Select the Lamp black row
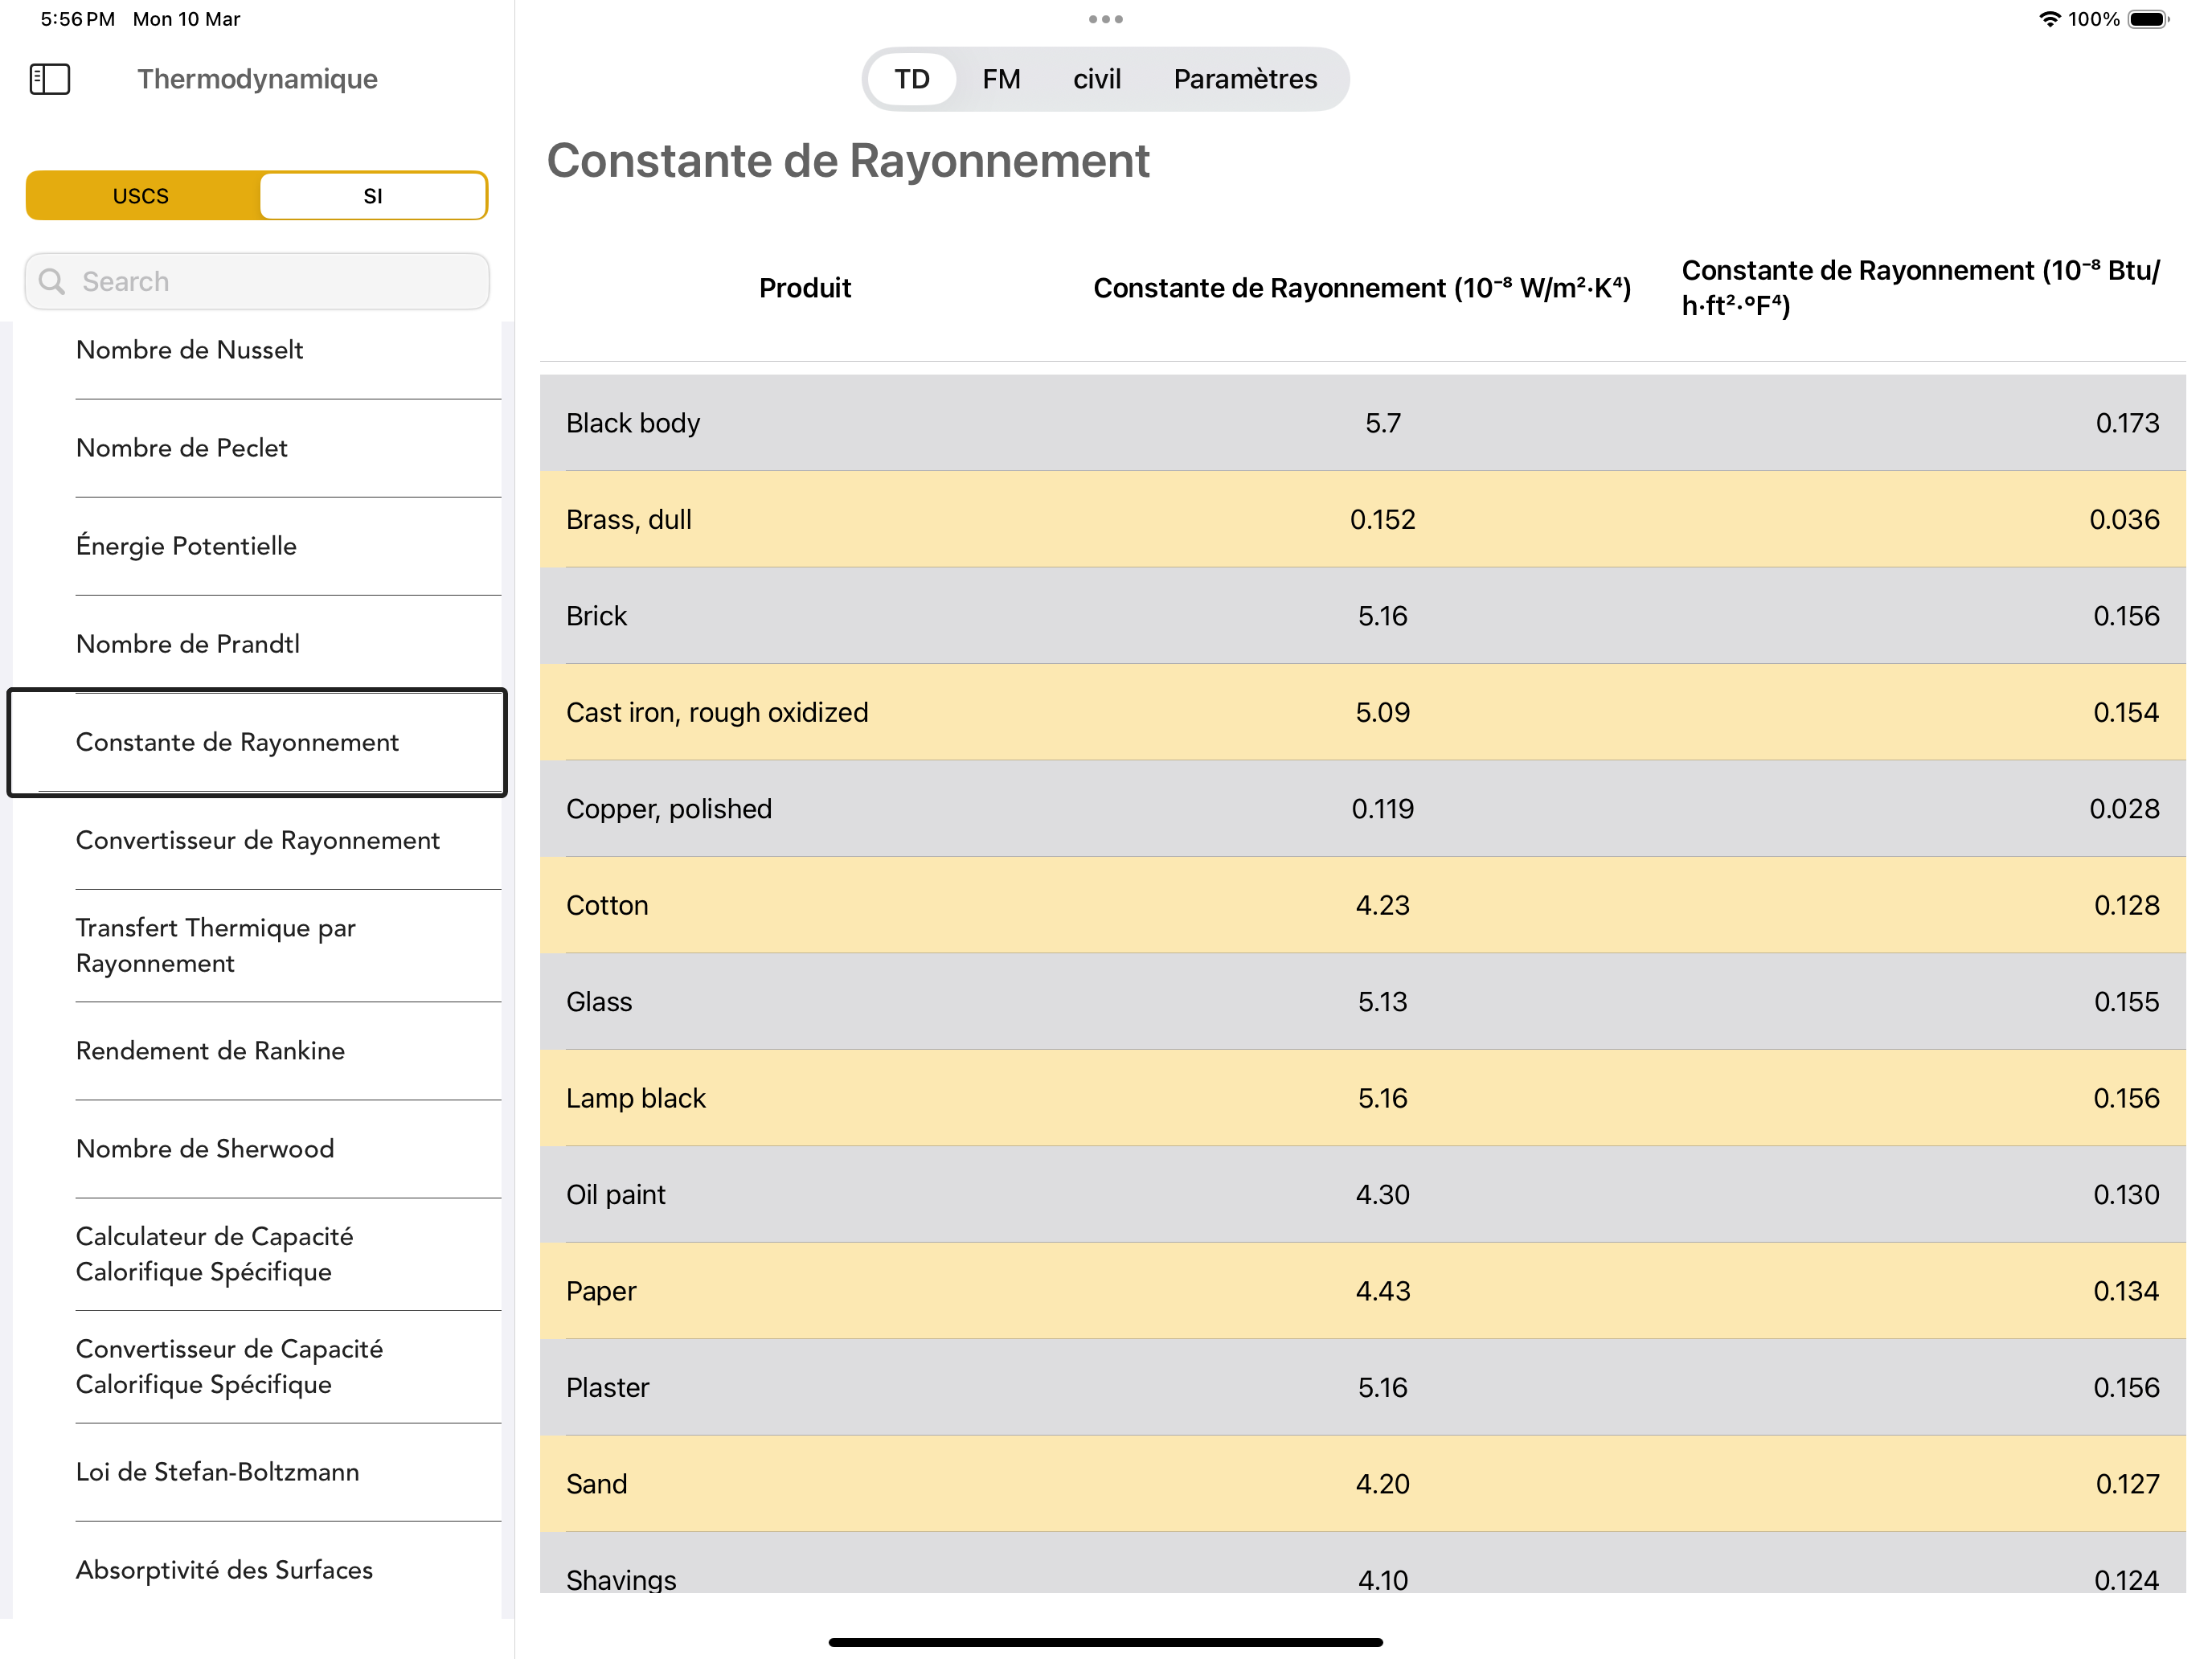The width and height of the screenshot is (2212, 1659). (1362, 1099)
